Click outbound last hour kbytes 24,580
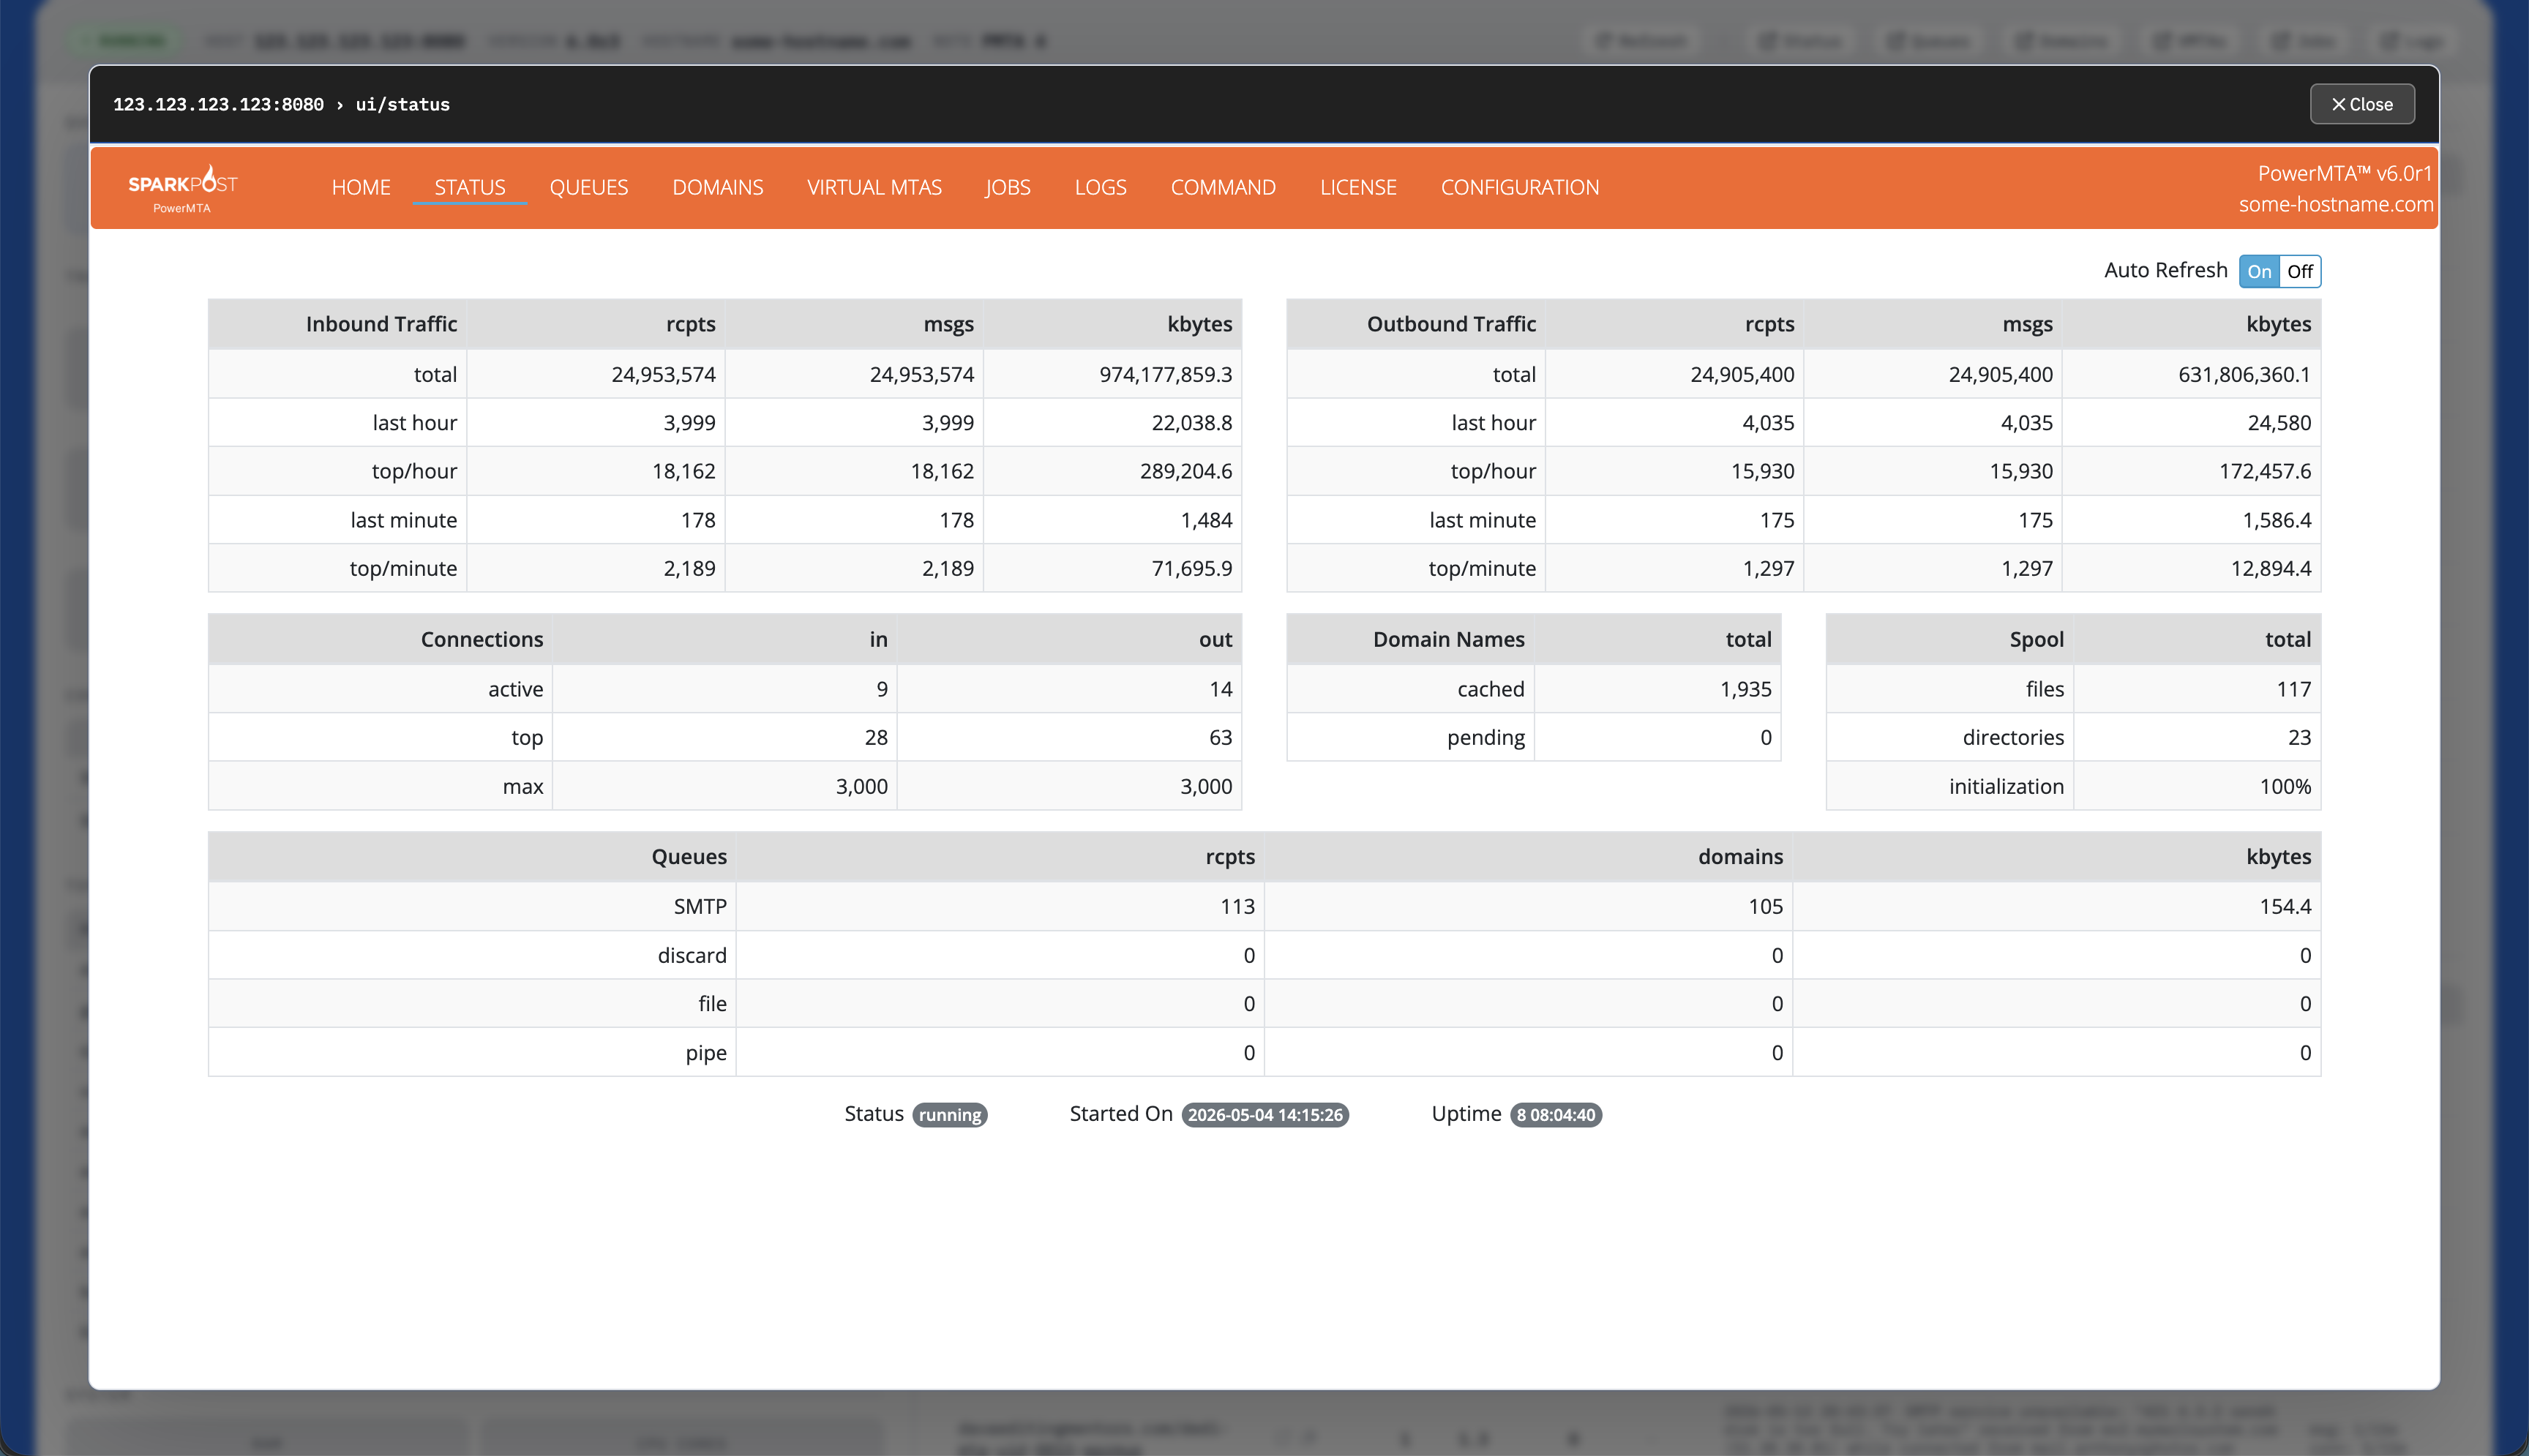 (x=2279, y=423)
